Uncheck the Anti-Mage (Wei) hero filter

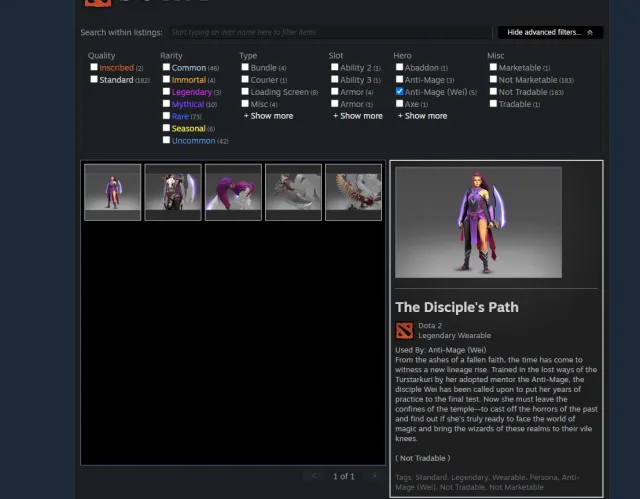(x=400, y=91)
